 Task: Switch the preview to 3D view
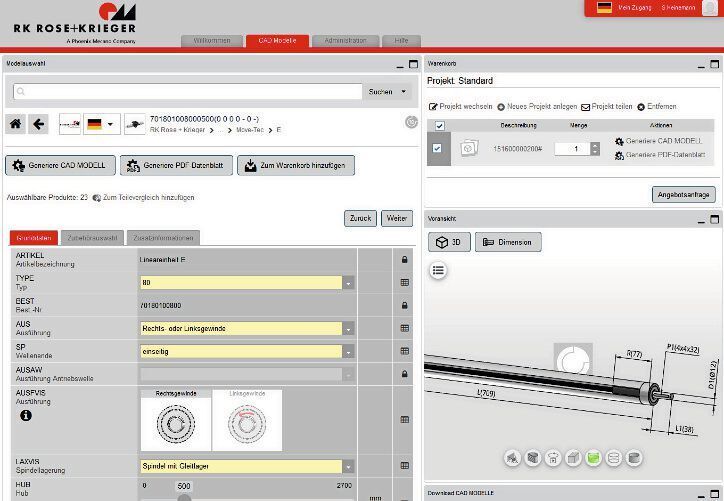tap(449, 242)
